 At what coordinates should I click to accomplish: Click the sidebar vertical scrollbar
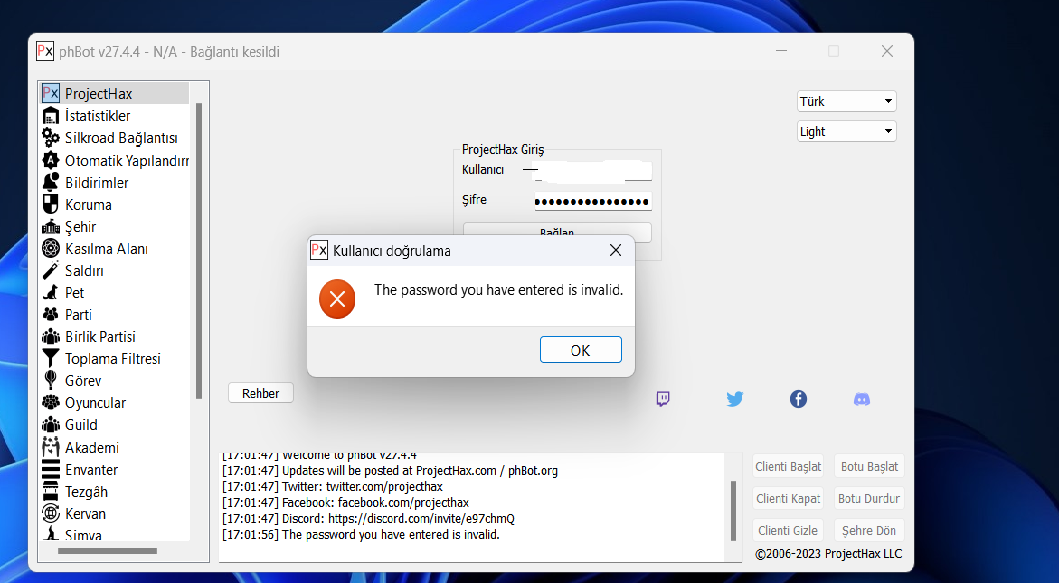point(199,250)
